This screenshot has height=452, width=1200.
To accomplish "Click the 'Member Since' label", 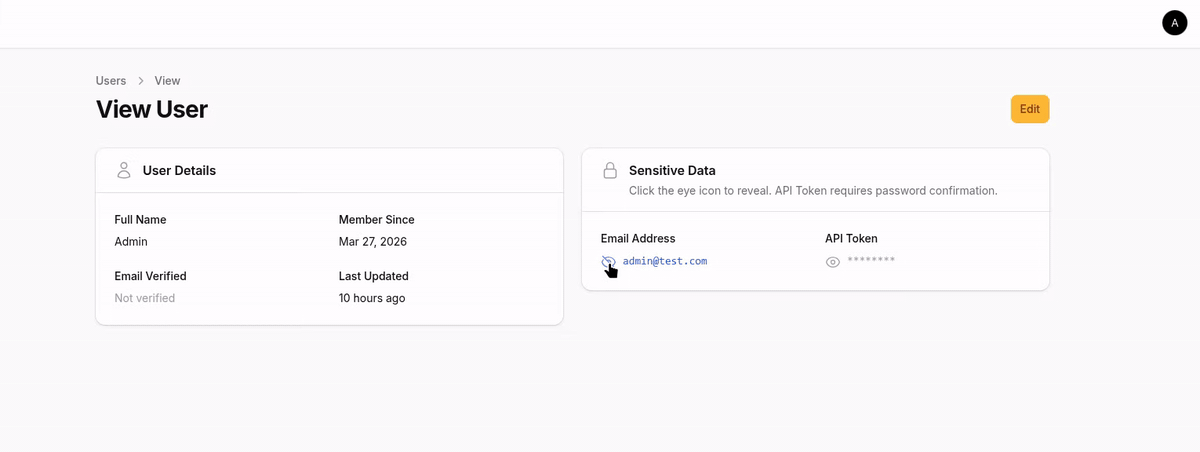I will coord(377,220).
